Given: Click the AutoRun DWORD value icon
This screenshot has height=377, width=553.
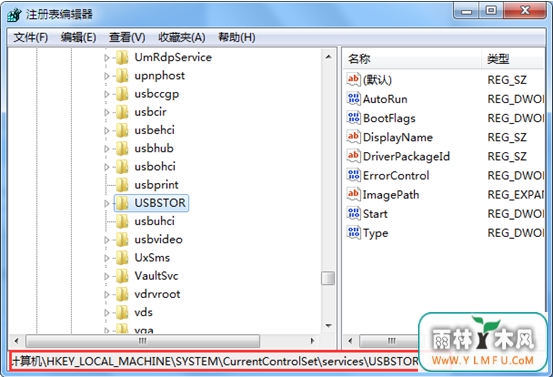Looking at the screenshot, I should [353, 99].
